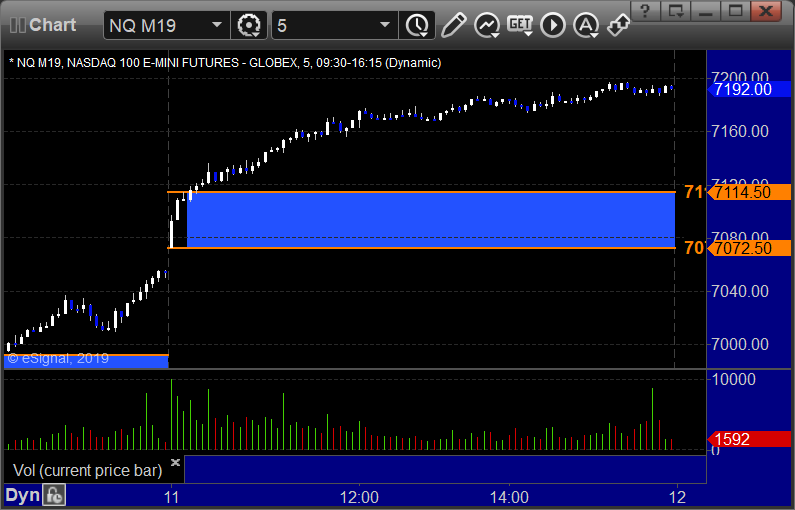Click the red volume marker 1592
This screenshot has width=795, height=510.
749,439
